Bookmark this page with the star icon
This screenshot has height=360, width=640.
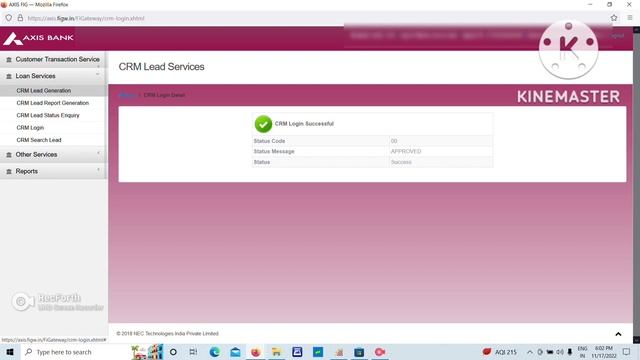tap(614, 18)
